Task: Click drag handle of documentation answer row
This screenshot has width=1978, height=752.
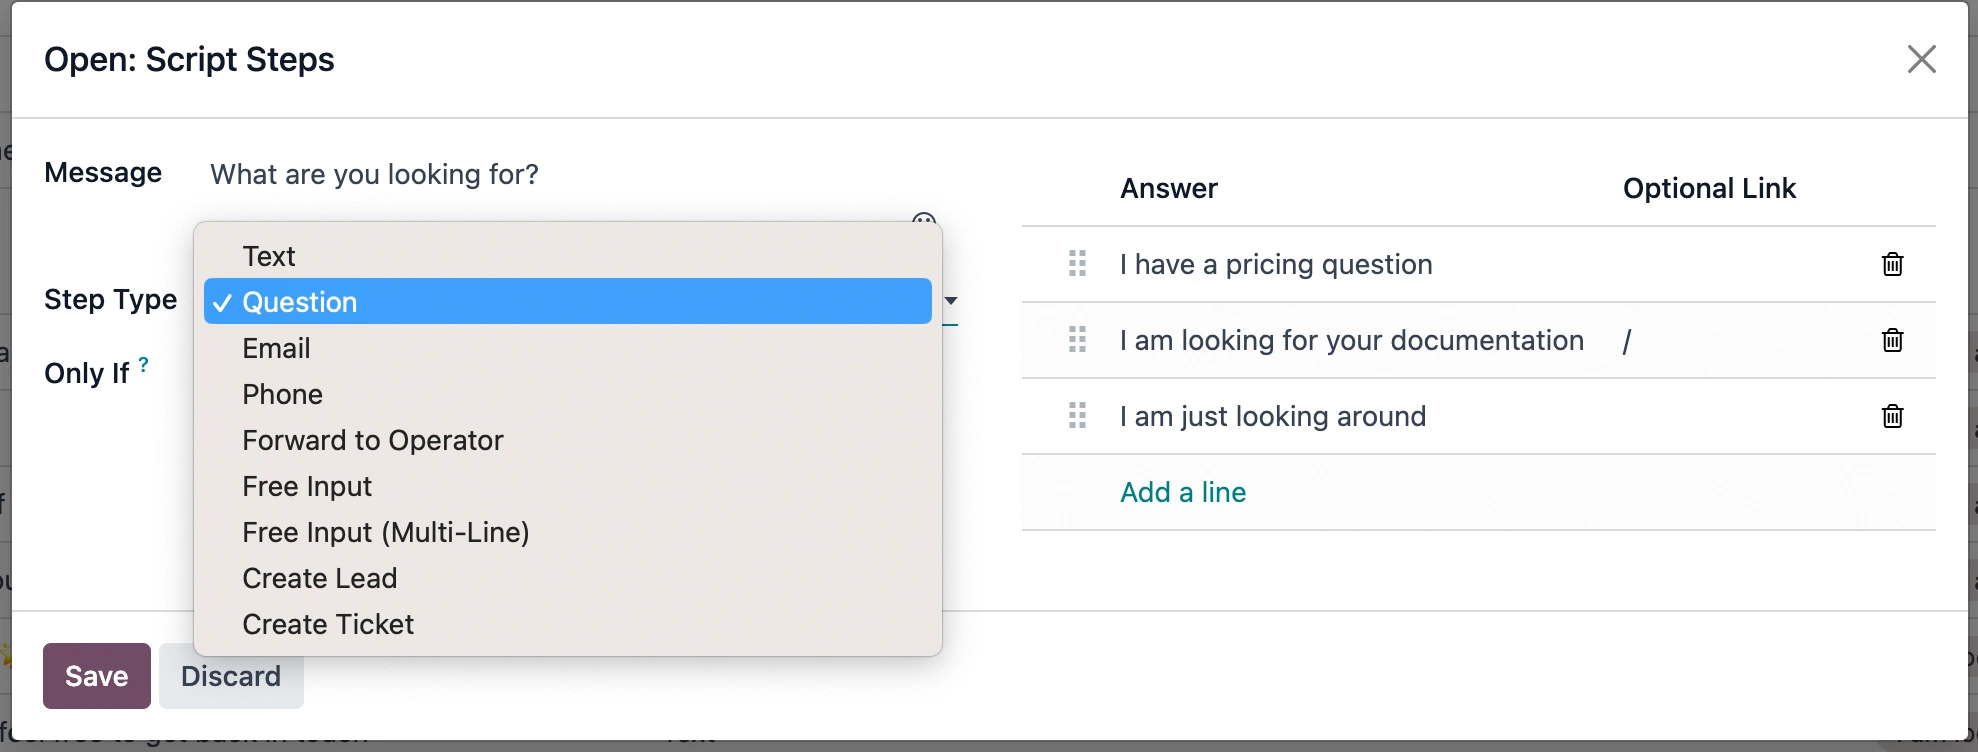Action: point(1077,340)
